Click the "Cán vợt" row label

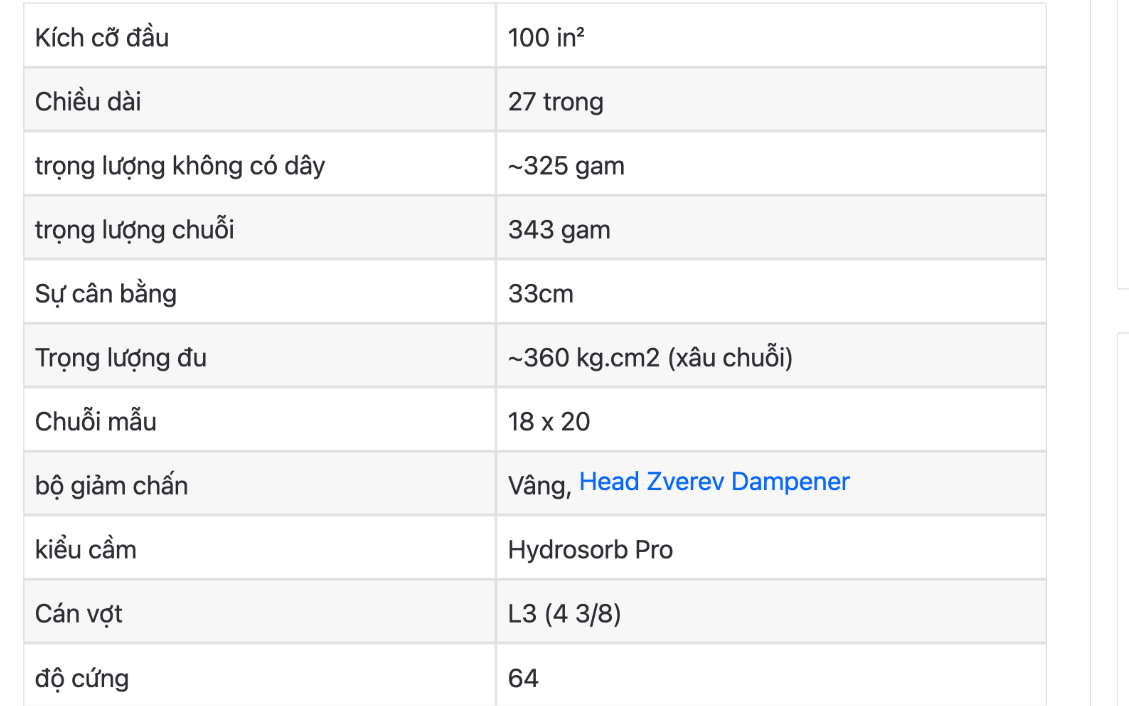tap(79, 614)
